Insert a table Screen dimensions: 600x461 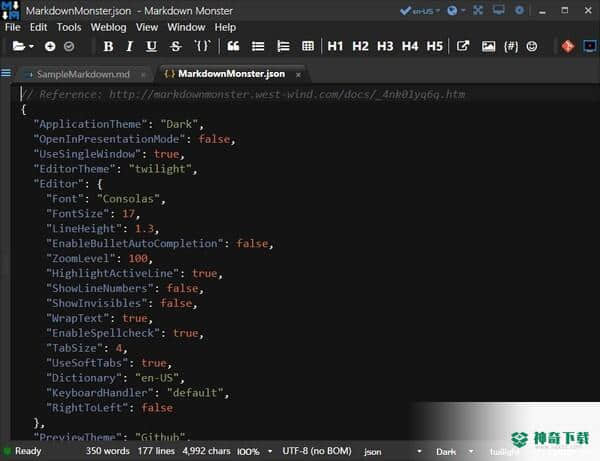pos(308,47)
